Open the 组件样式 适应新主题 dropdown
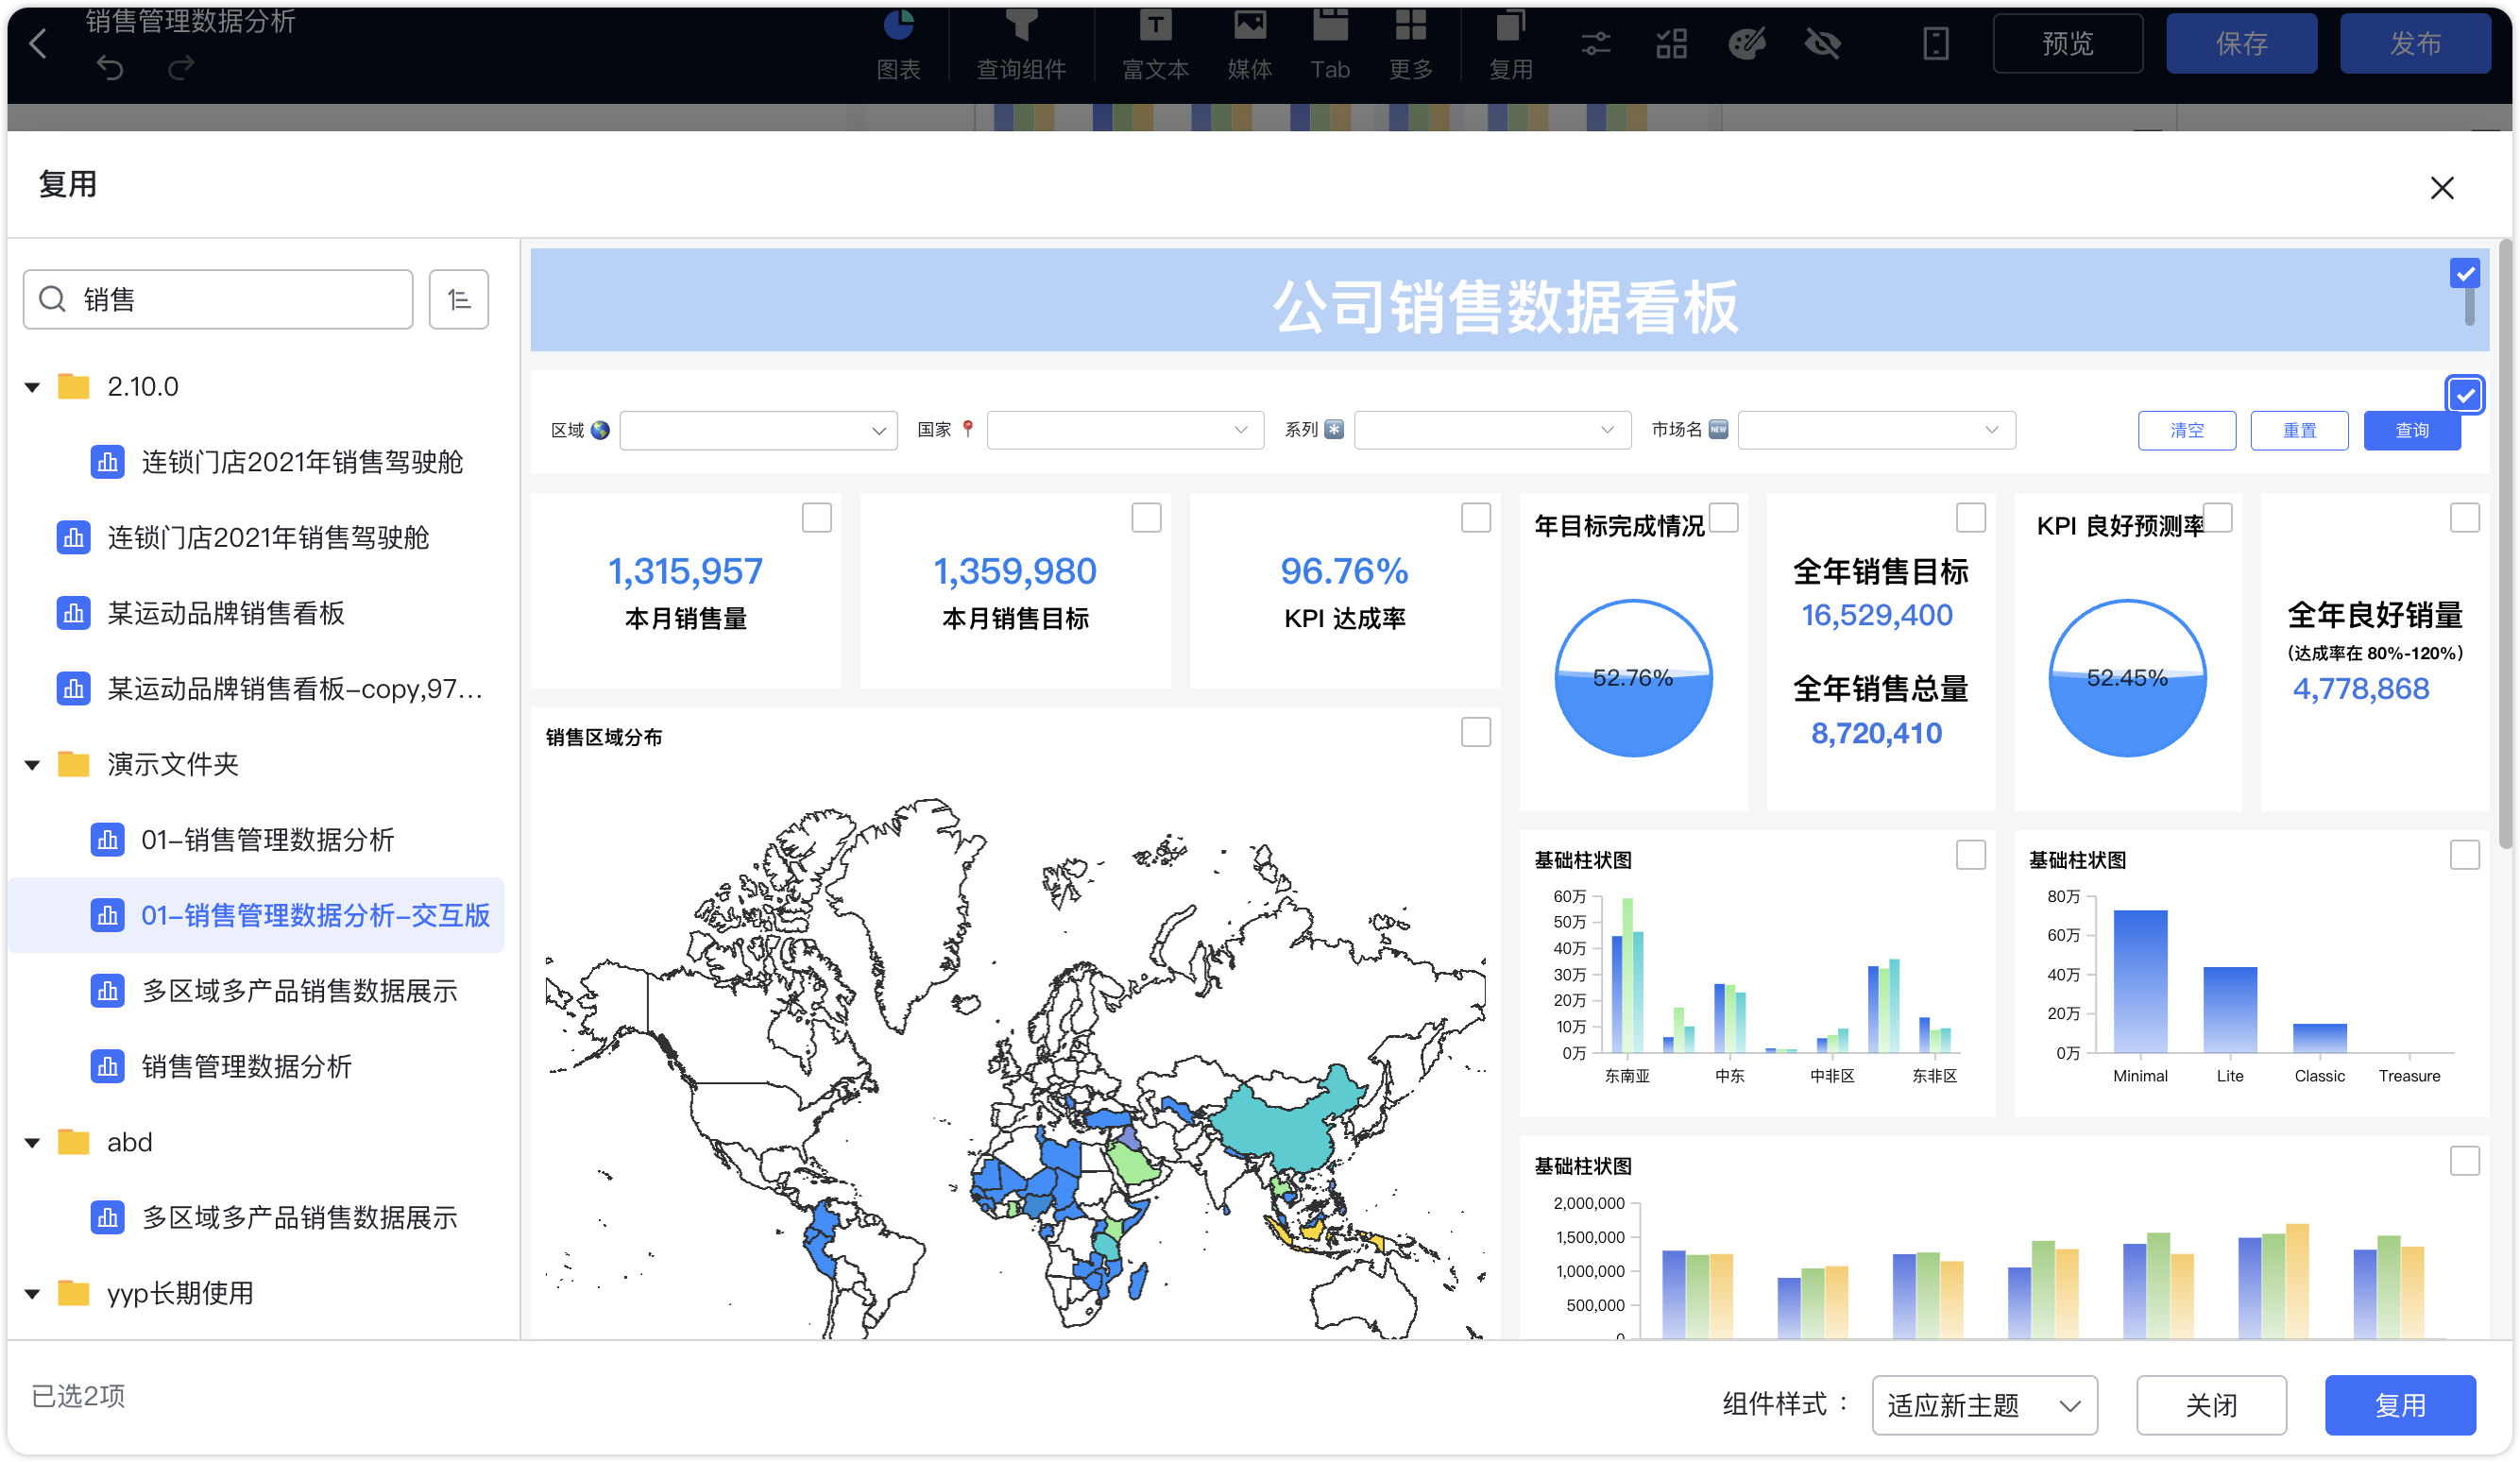Viewport: 2520px width, 1462px height. pyautogui.click(x=1984, y=1405)
